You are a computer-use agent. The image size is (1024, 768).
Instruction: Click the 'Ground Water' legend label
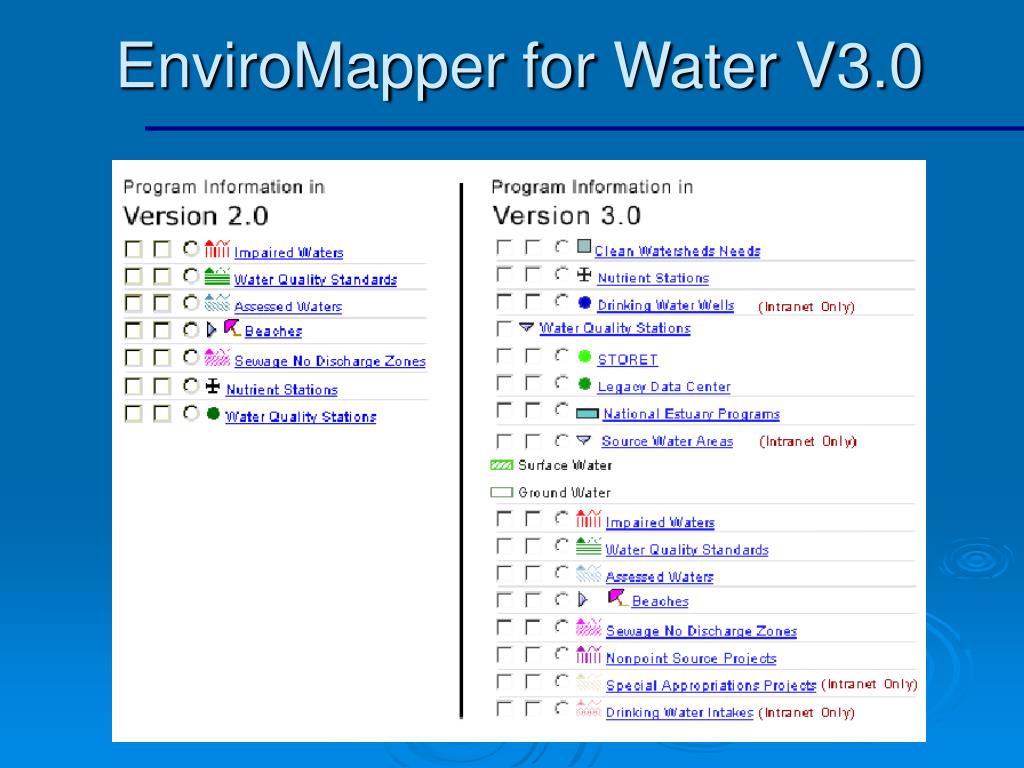click(564, 492)
